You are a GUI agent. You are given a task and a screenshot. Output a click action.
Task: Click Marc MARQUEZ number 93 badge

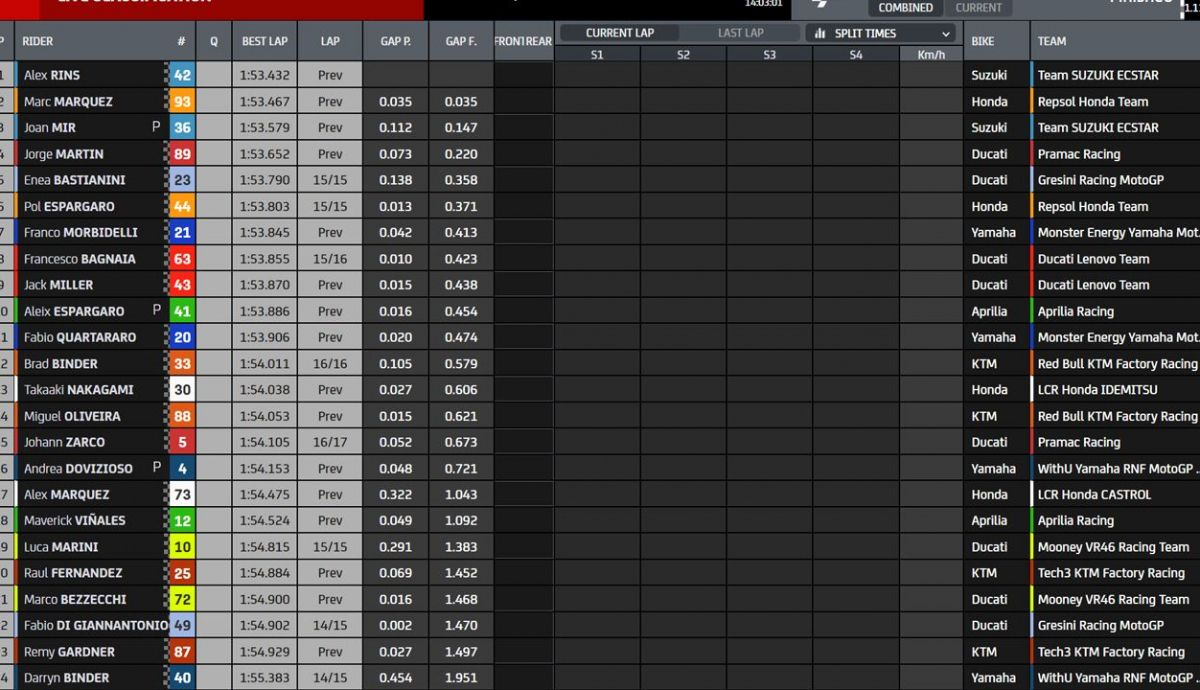182,101
